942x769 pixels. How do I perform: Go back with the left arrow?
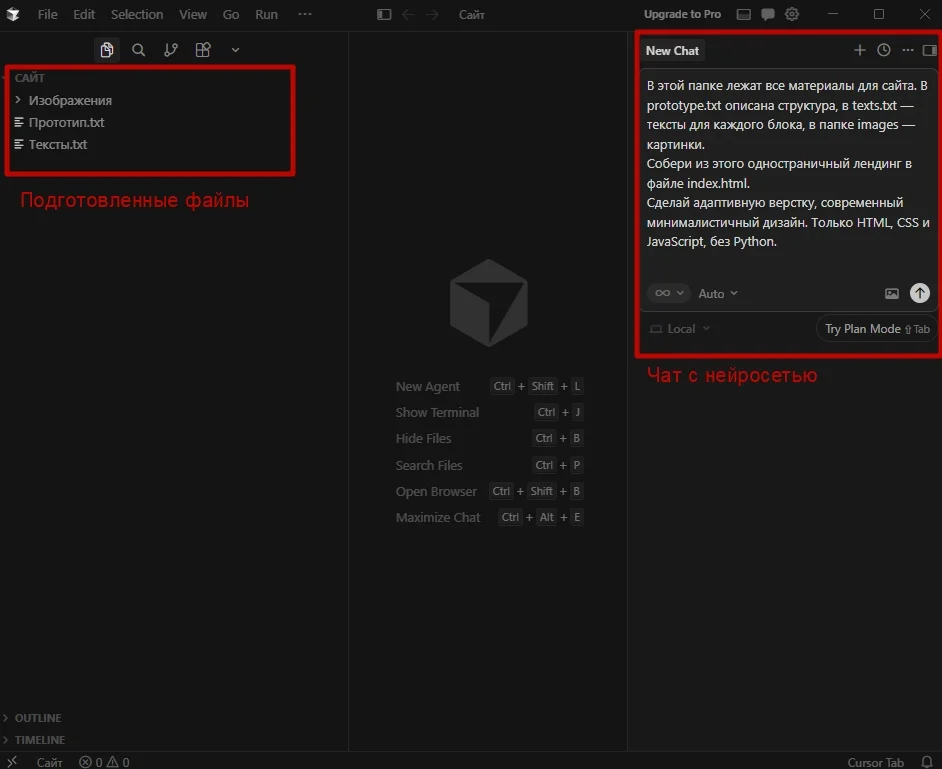click(409, 14)
